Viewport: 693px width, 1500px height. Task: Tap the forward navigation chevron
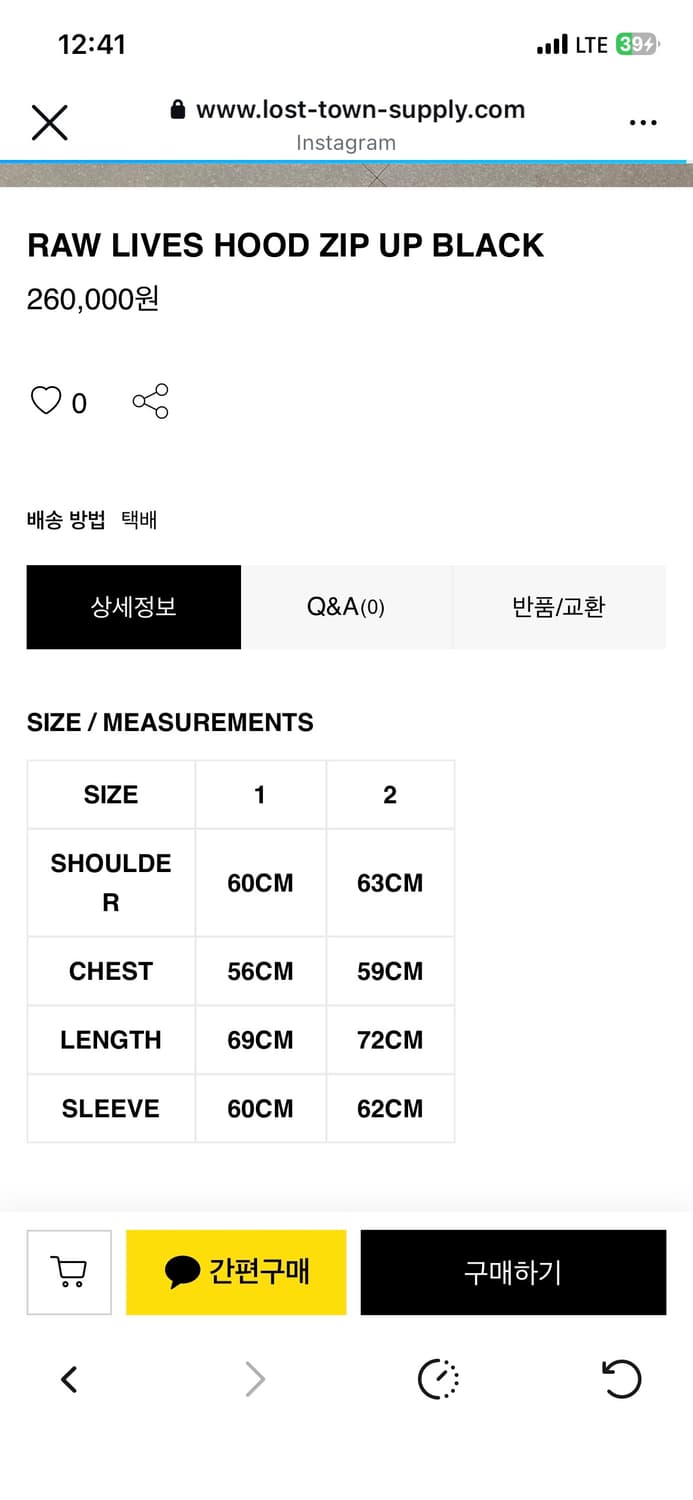coord(254,1378)
